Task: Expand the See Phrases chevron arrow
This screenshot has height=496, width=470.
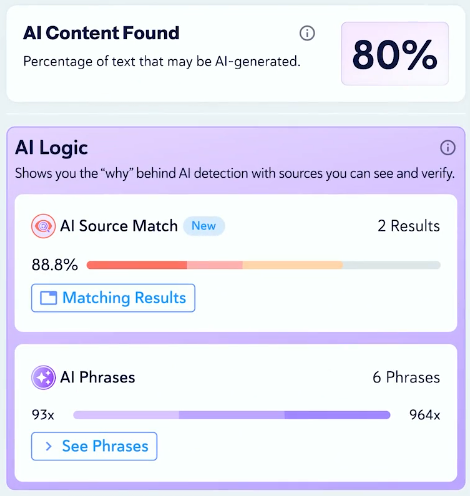Action: 49,446
